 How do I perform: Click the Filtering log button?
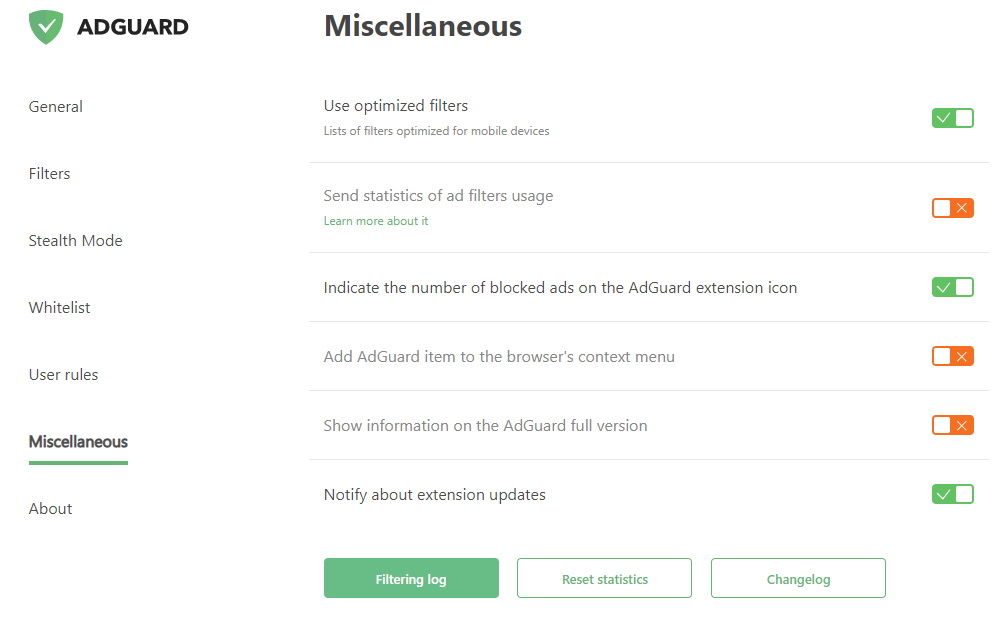411,579
